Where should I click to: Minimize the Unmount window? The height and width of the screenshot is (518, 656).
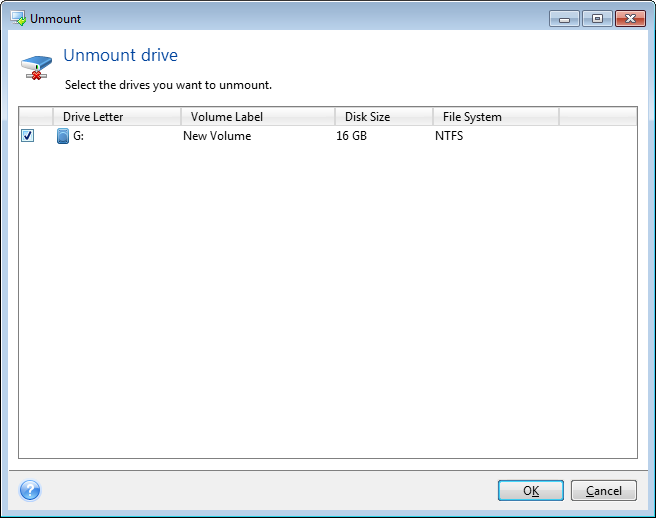tap(564, 18)
